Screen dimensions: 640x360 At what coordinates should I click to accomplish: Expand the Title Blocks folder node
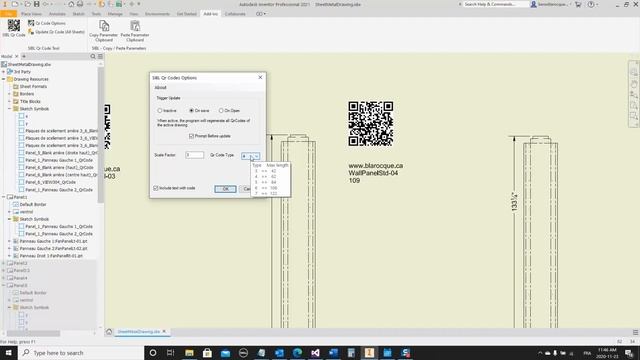coord(10,101)
